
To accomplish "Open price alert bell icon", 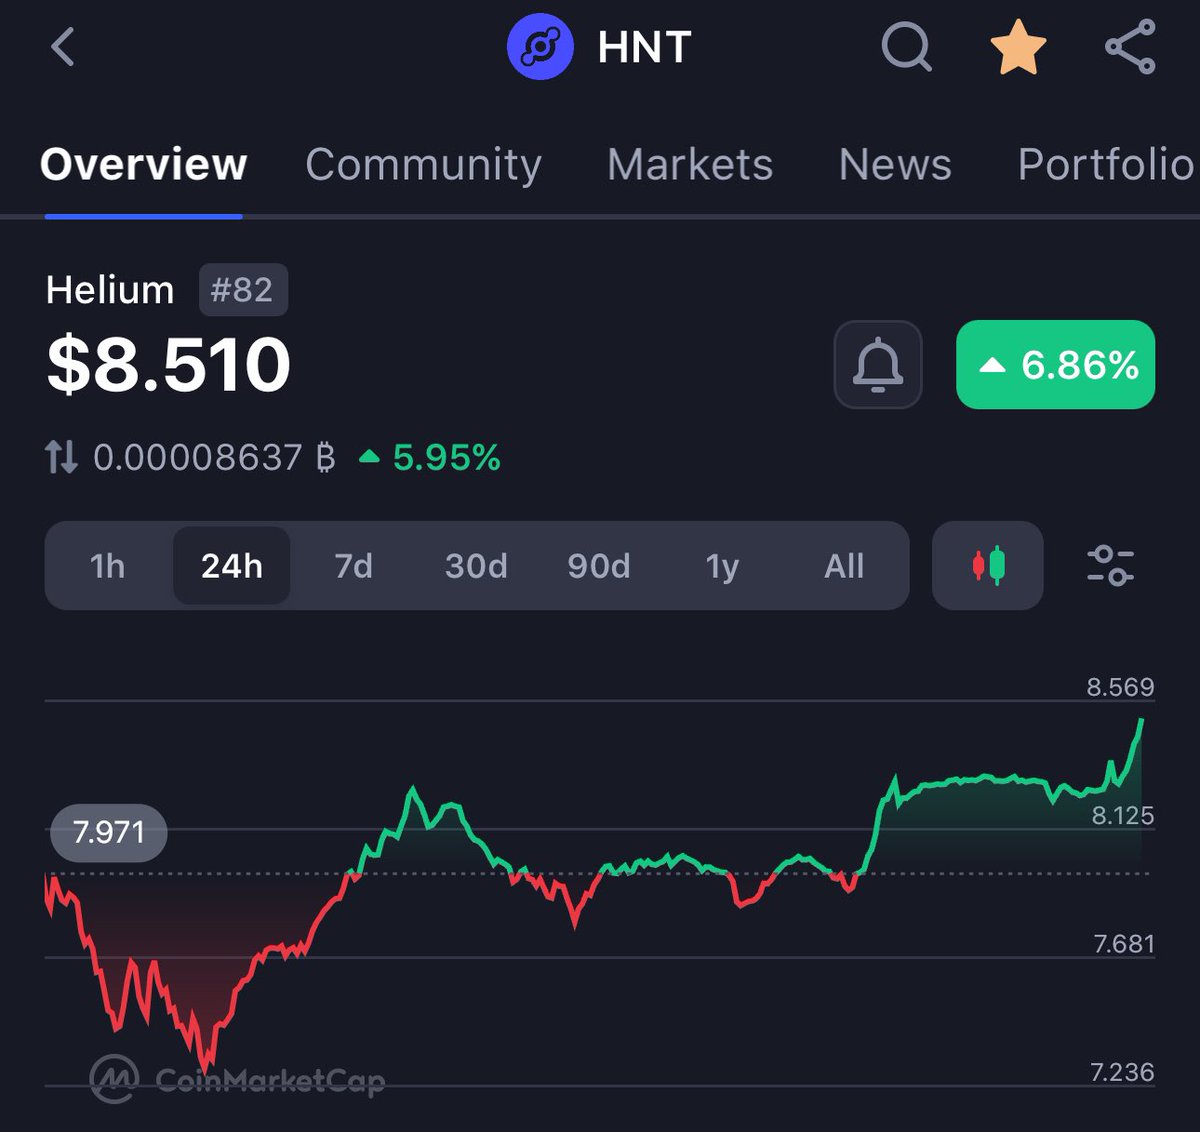I will (x=878, y=364).
